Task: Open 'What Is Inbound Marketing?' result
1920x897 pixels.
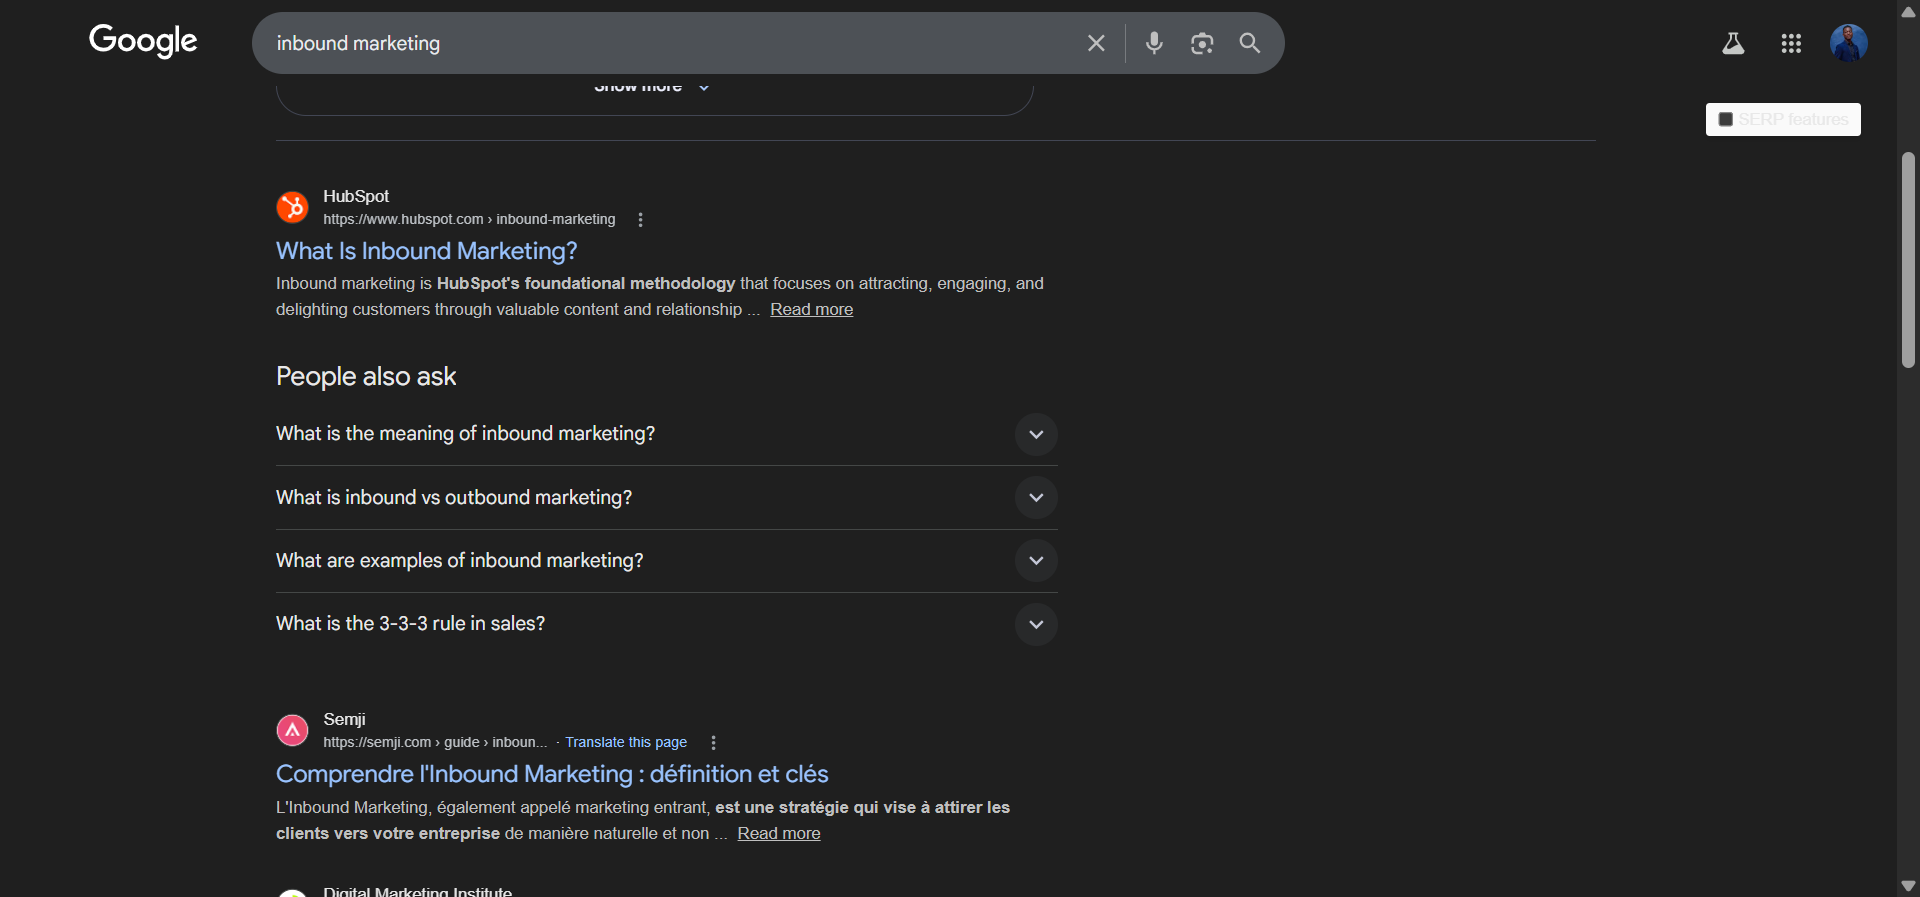Action: 426,251
